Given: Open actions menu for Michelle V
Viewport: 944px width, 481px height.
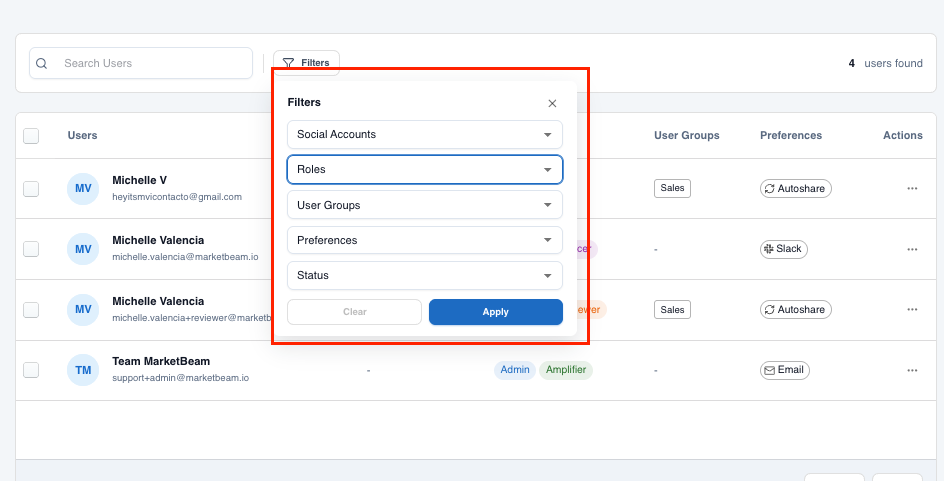Looking at the screenshot, I should pos(912,188).
